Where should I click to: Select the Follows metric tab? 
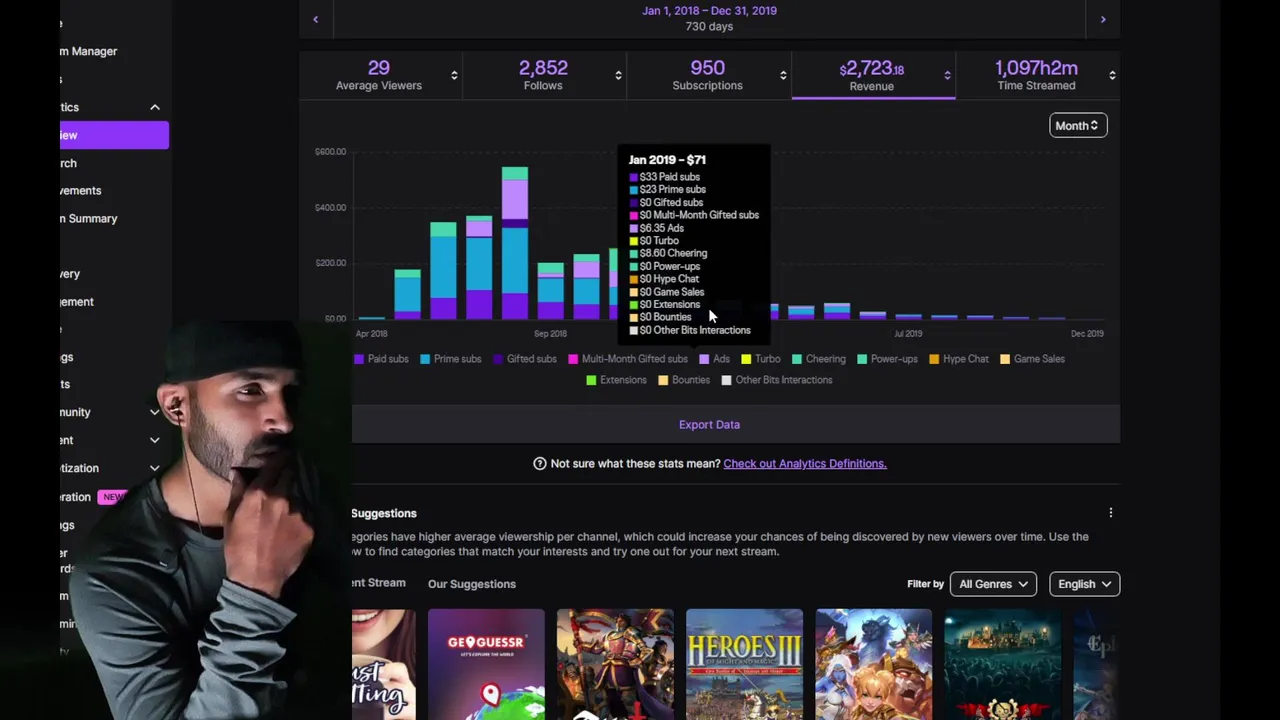[543, 75]
